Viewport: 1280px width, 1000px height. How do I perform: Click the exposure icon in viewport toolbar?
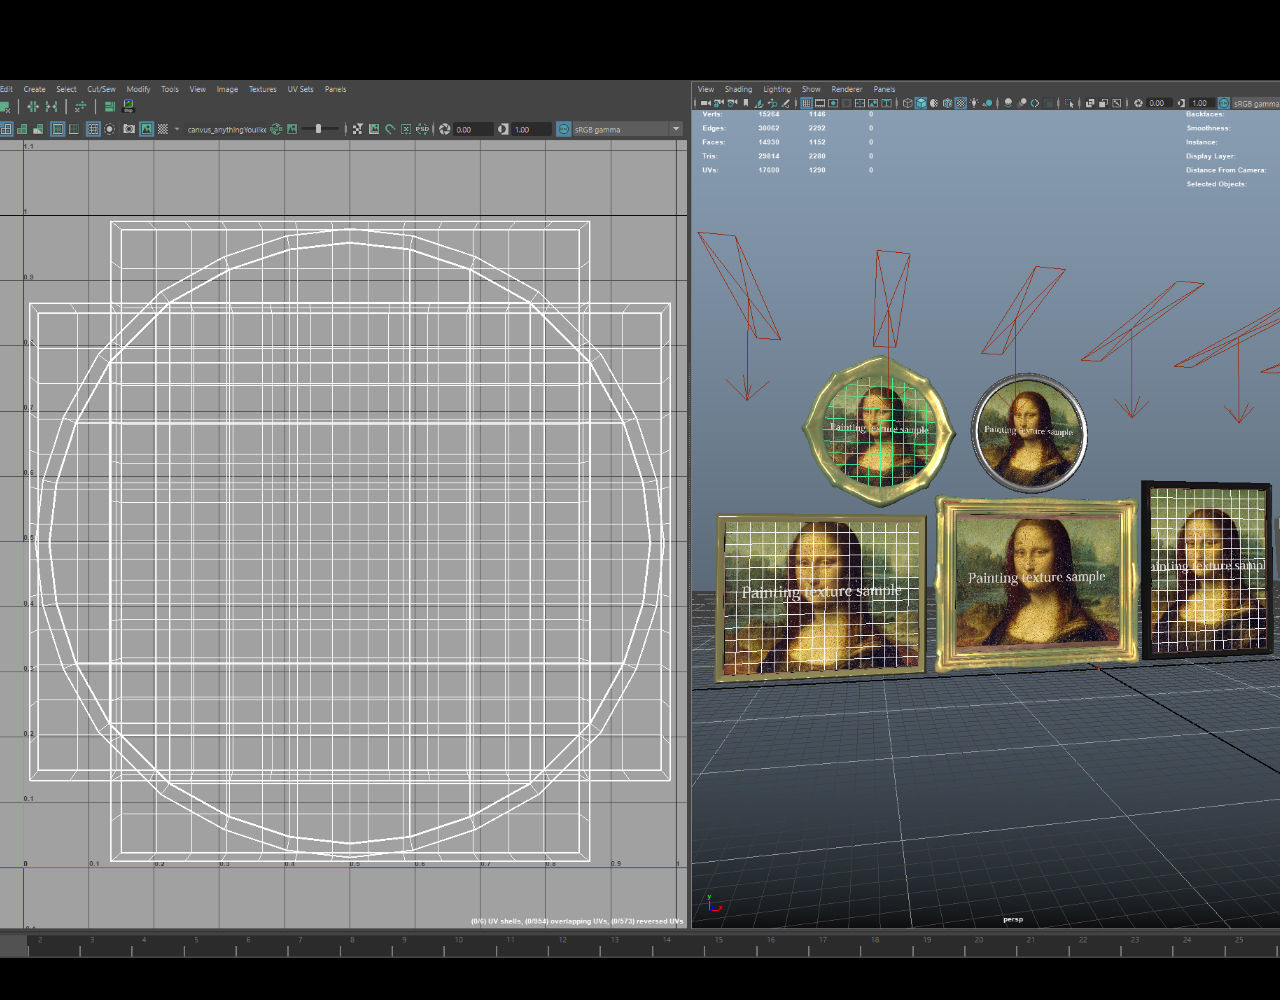1138,103
